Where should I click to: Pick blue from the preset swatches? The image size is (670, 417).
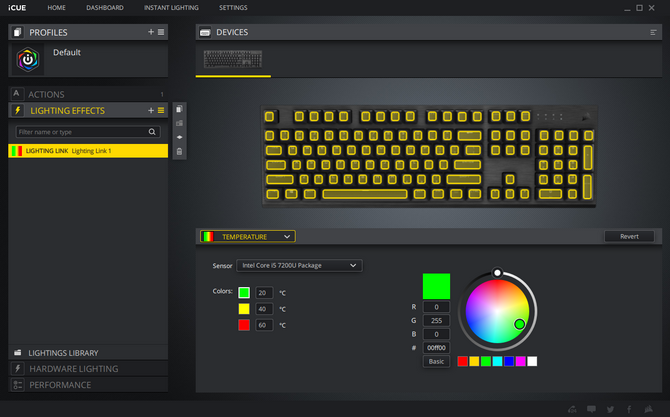tap(509, 361)
